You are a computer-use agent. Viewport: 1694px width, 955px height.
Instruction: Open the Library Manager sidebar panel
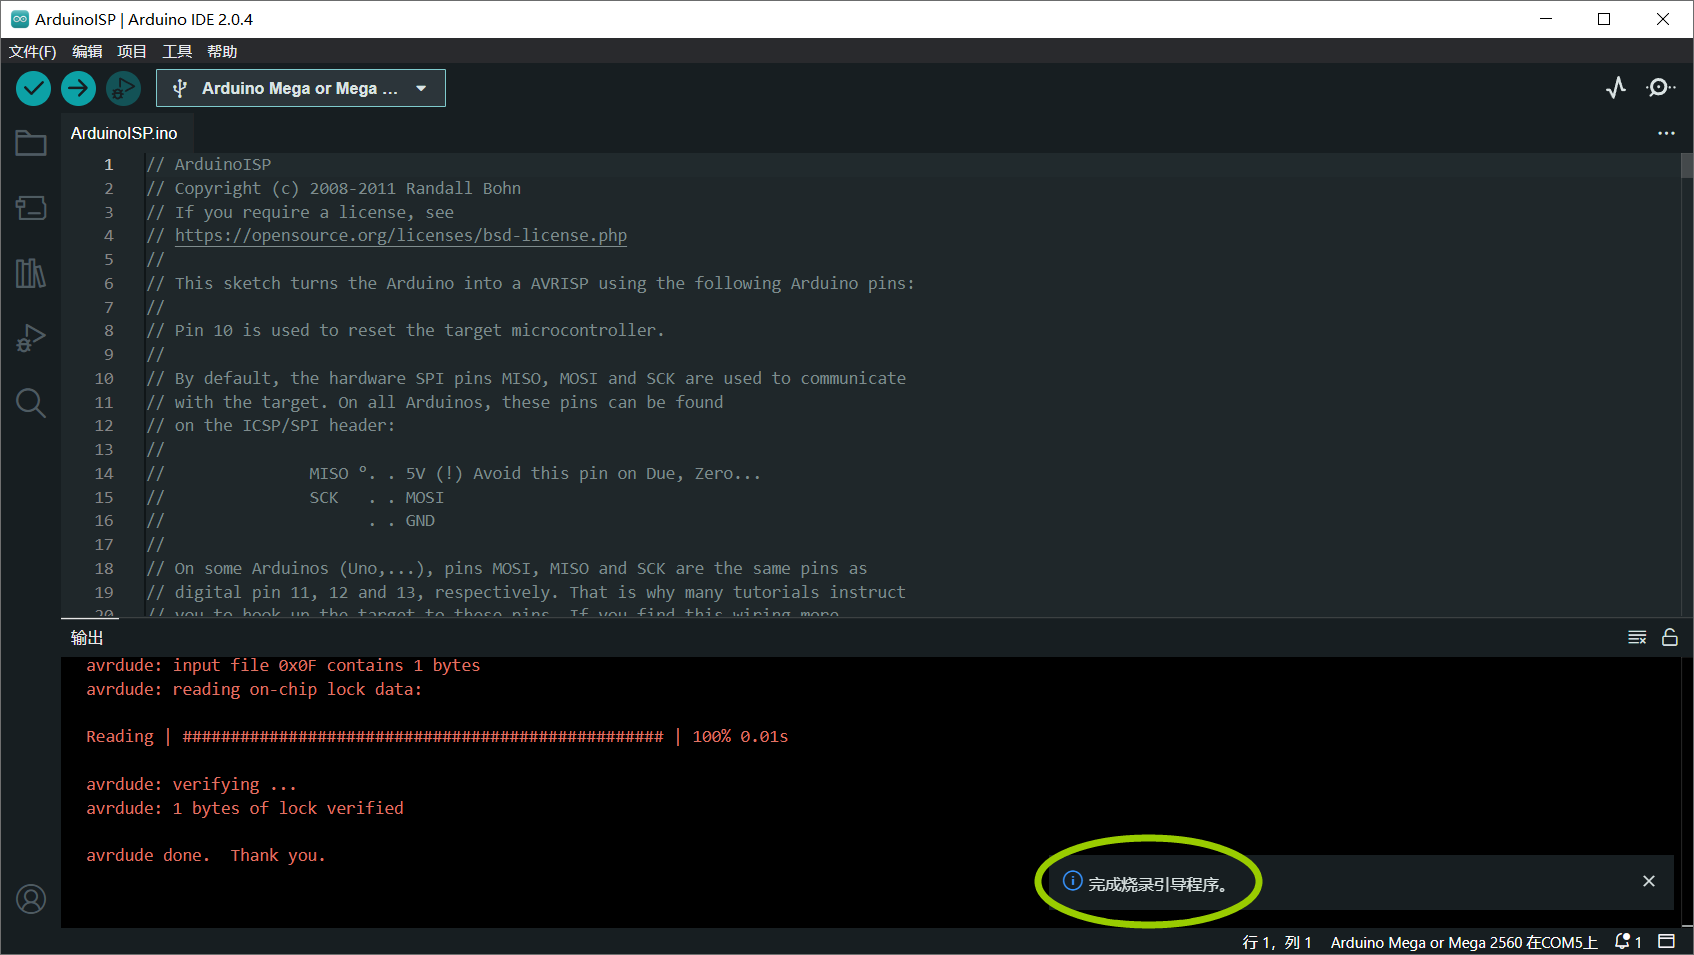pyautogui.click(x=31, y=273)
